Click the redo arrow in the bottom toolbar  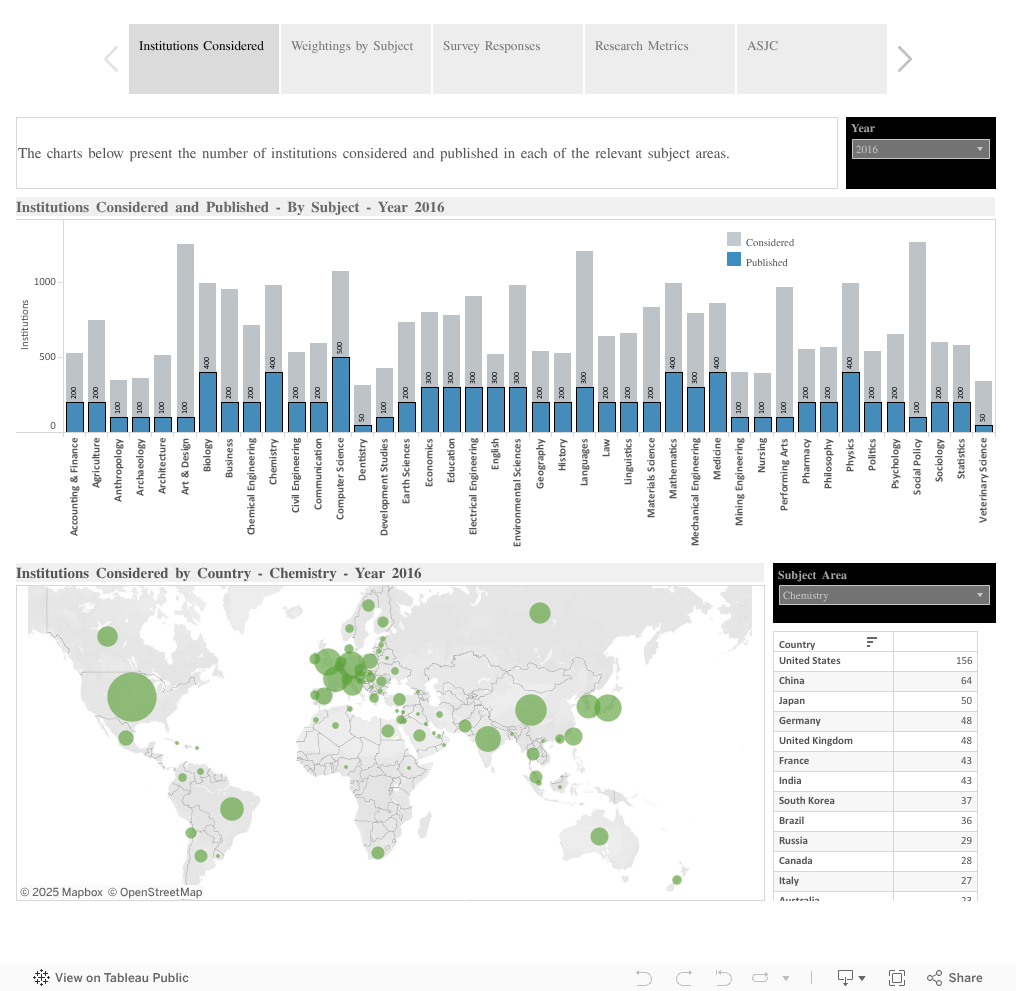(684, 978)
